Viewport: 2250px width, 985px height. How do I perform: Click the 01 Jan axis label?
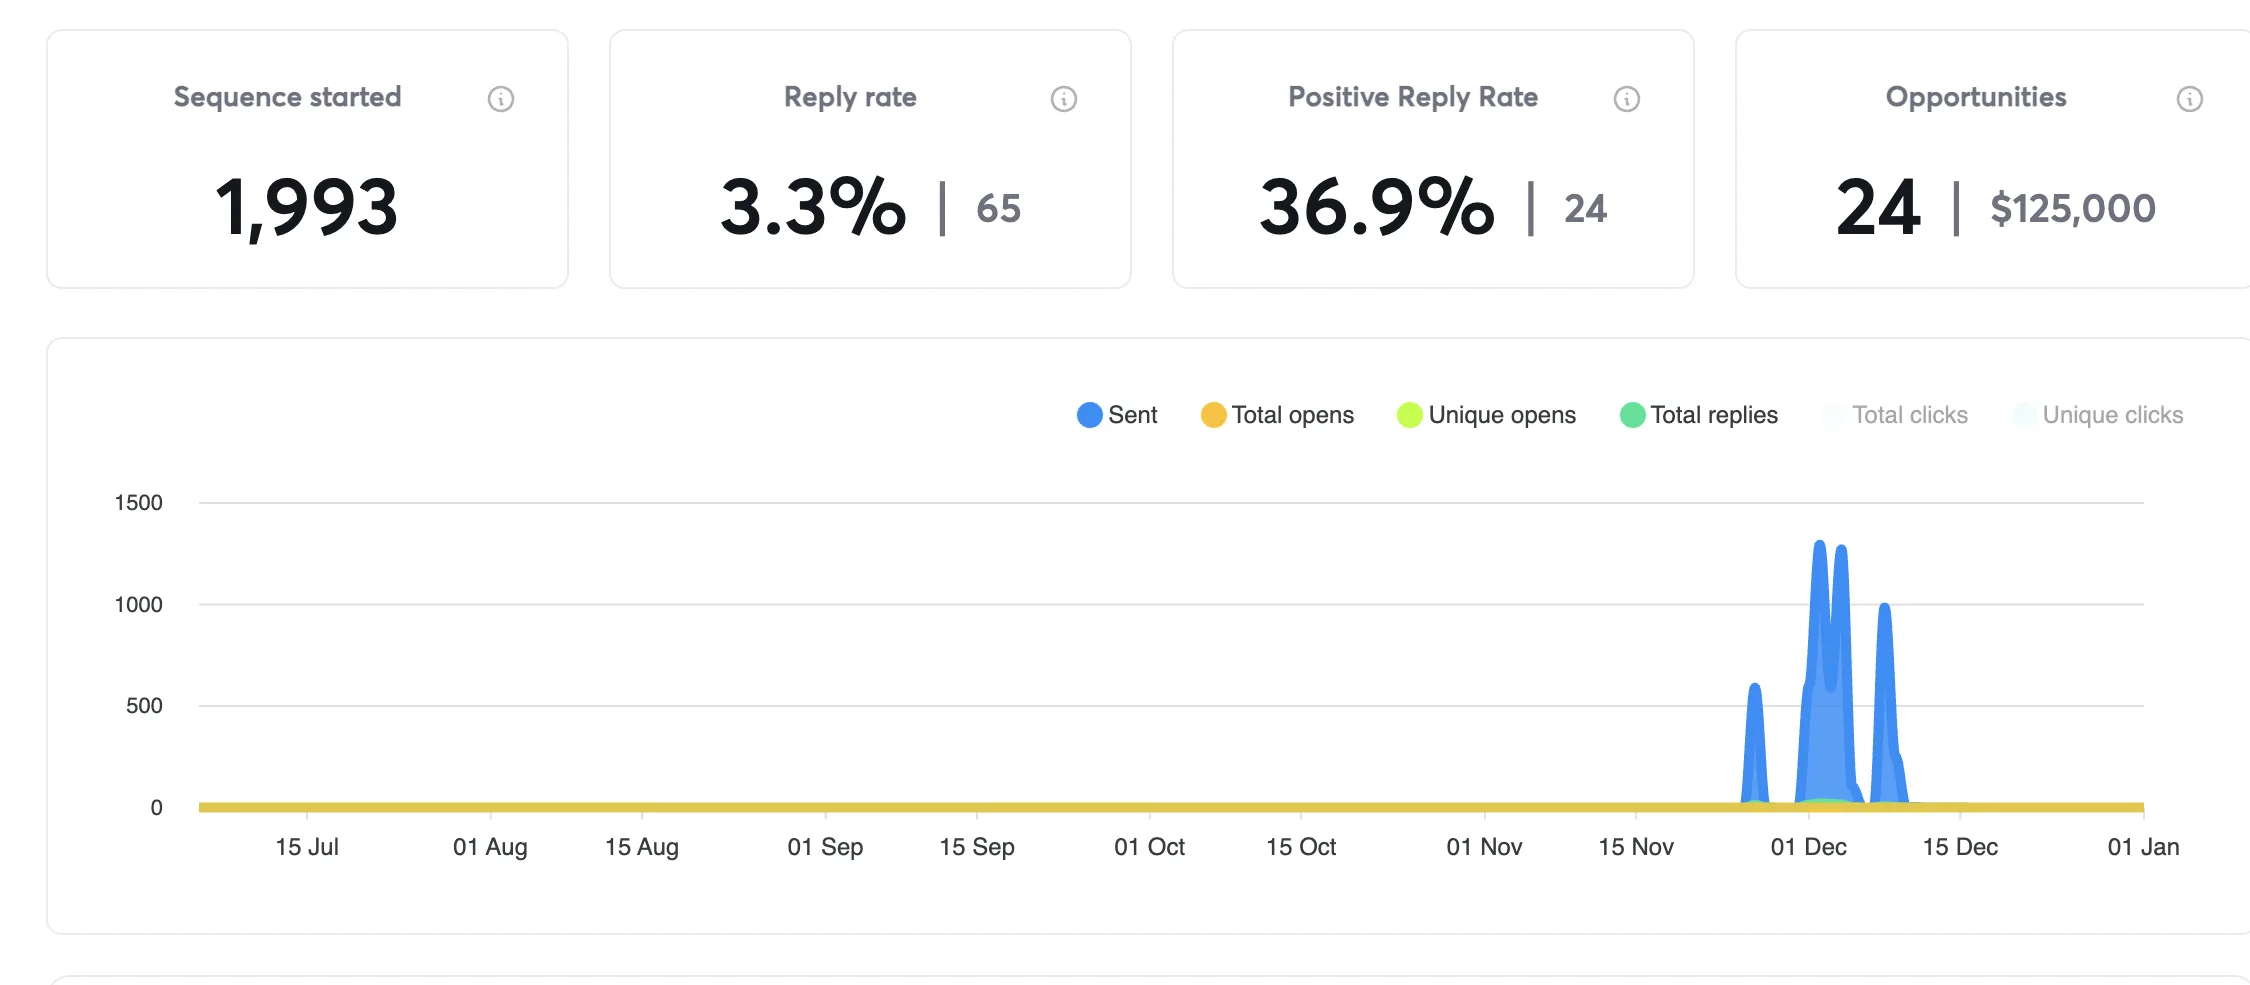click(x=2143, y=847)
